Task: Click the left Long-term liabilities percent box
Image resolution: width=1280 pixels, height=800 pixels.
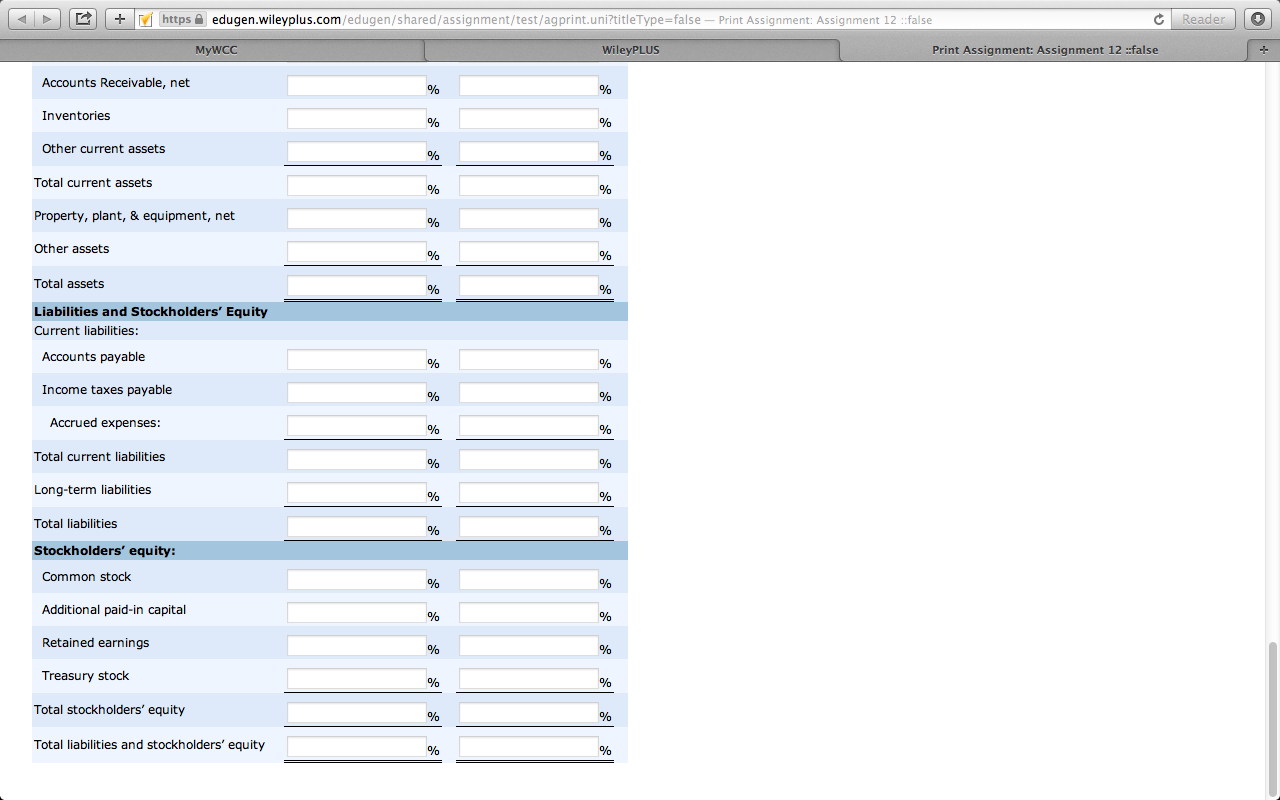Action: click(357, 493)
